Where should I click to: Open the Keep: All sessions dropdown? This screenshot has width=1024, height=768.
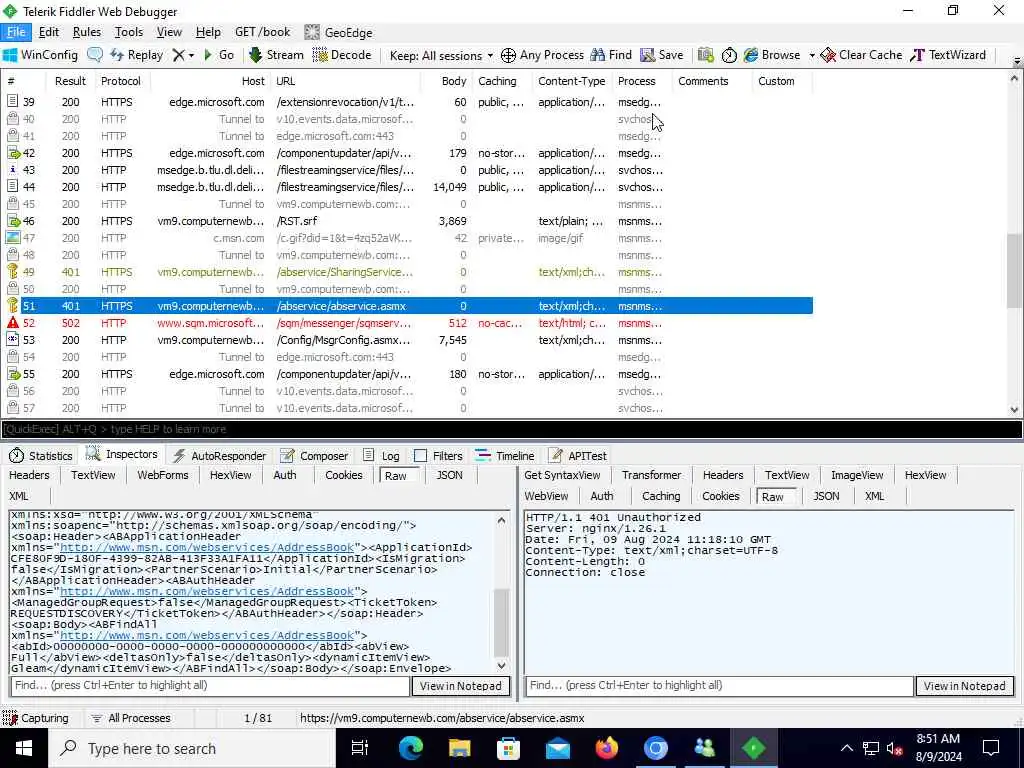coord(441,56)
